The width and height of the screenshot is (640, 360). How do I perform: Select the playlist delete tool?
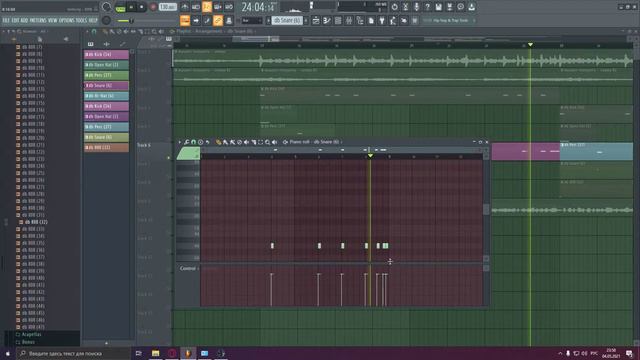tap(119, 31)
